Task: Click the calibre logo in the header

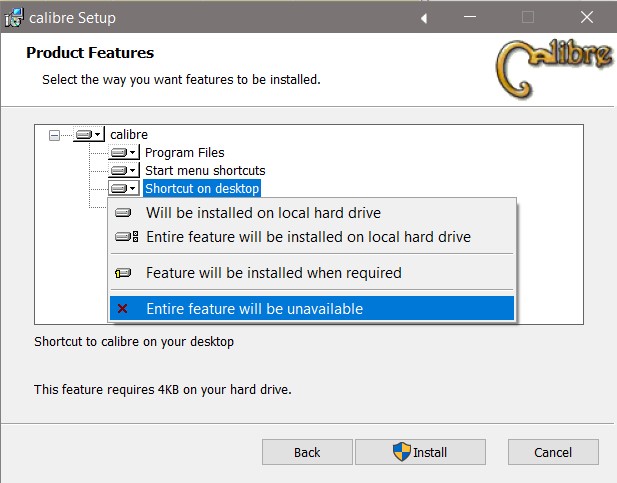Action: [x=554, y=68]
